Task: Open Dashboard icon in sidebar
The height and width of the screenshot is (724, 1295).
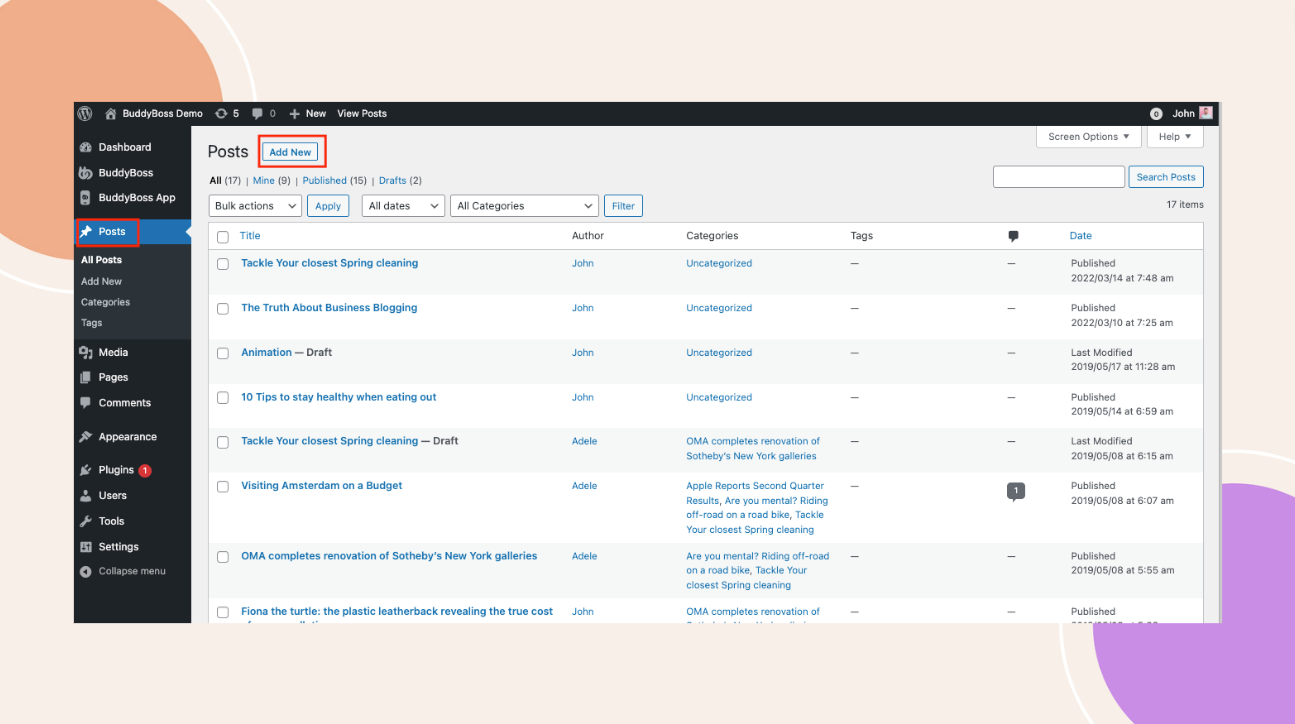Action: pos(86,147)
